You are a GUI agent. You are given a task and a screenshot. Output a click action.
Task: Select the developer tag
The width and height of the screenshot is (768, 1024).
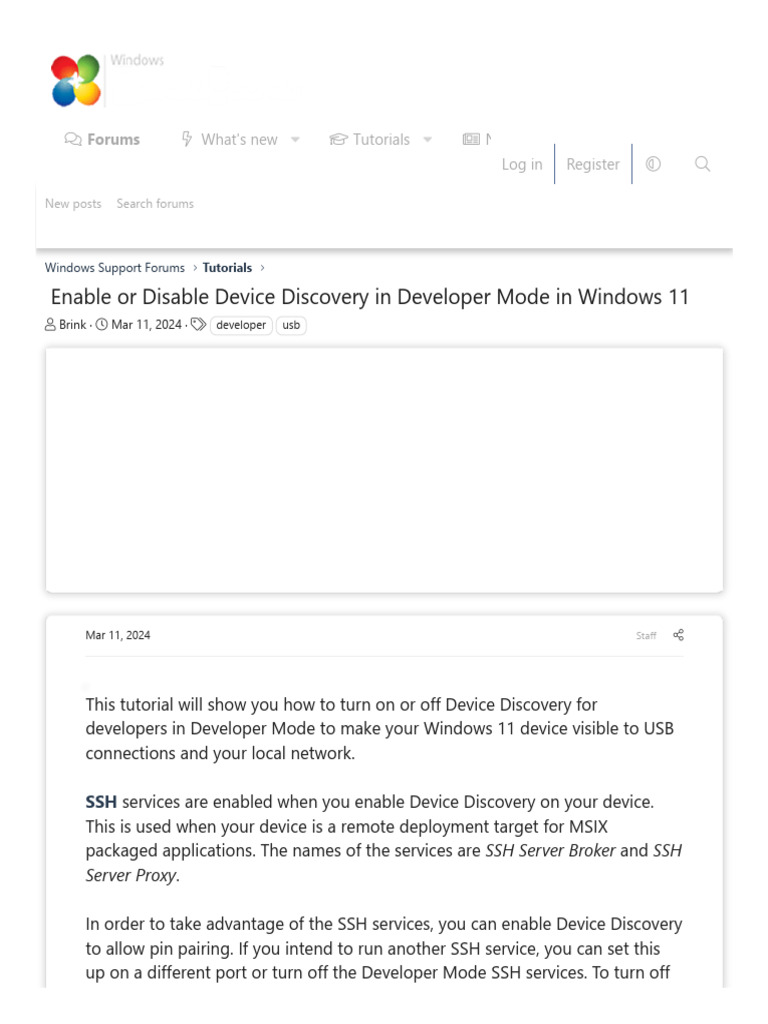tap(241, 325)
